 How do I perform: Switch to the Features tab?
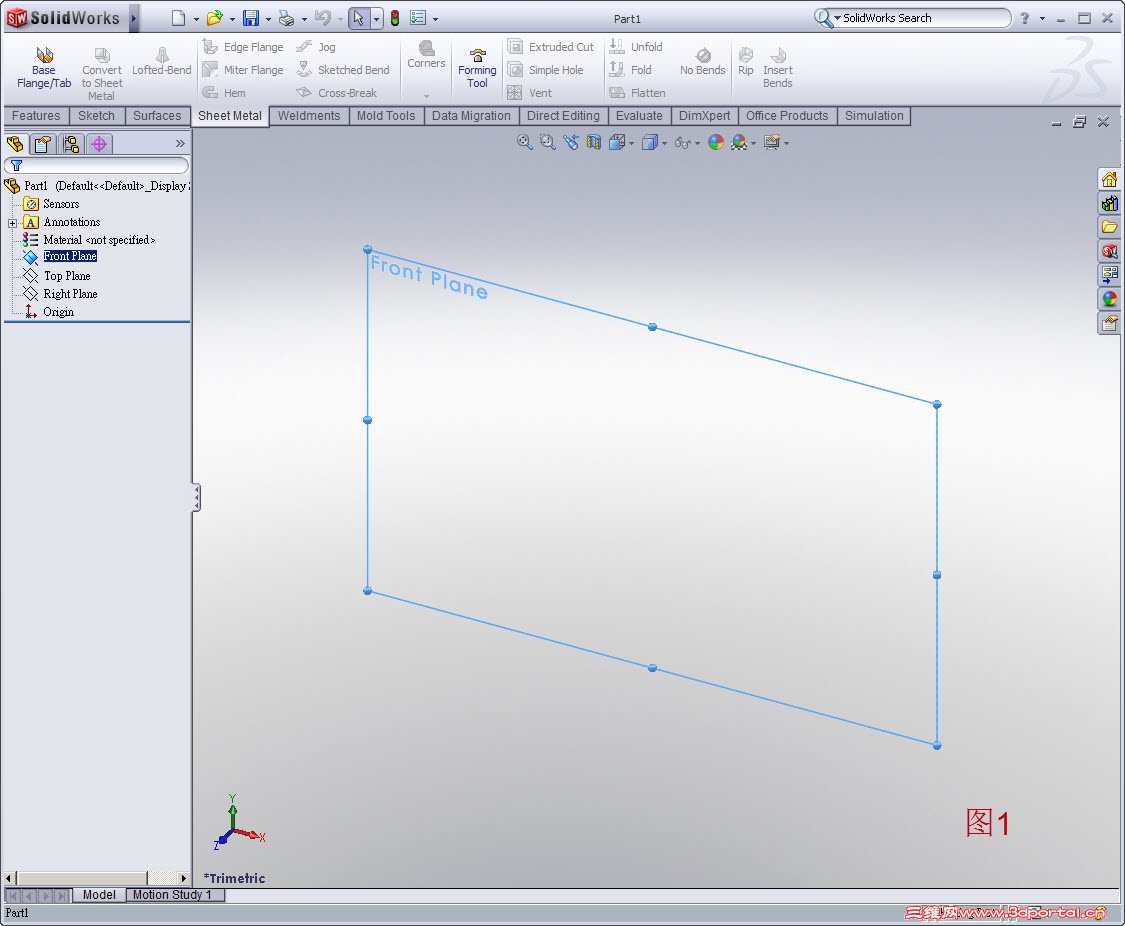(36, 115)
